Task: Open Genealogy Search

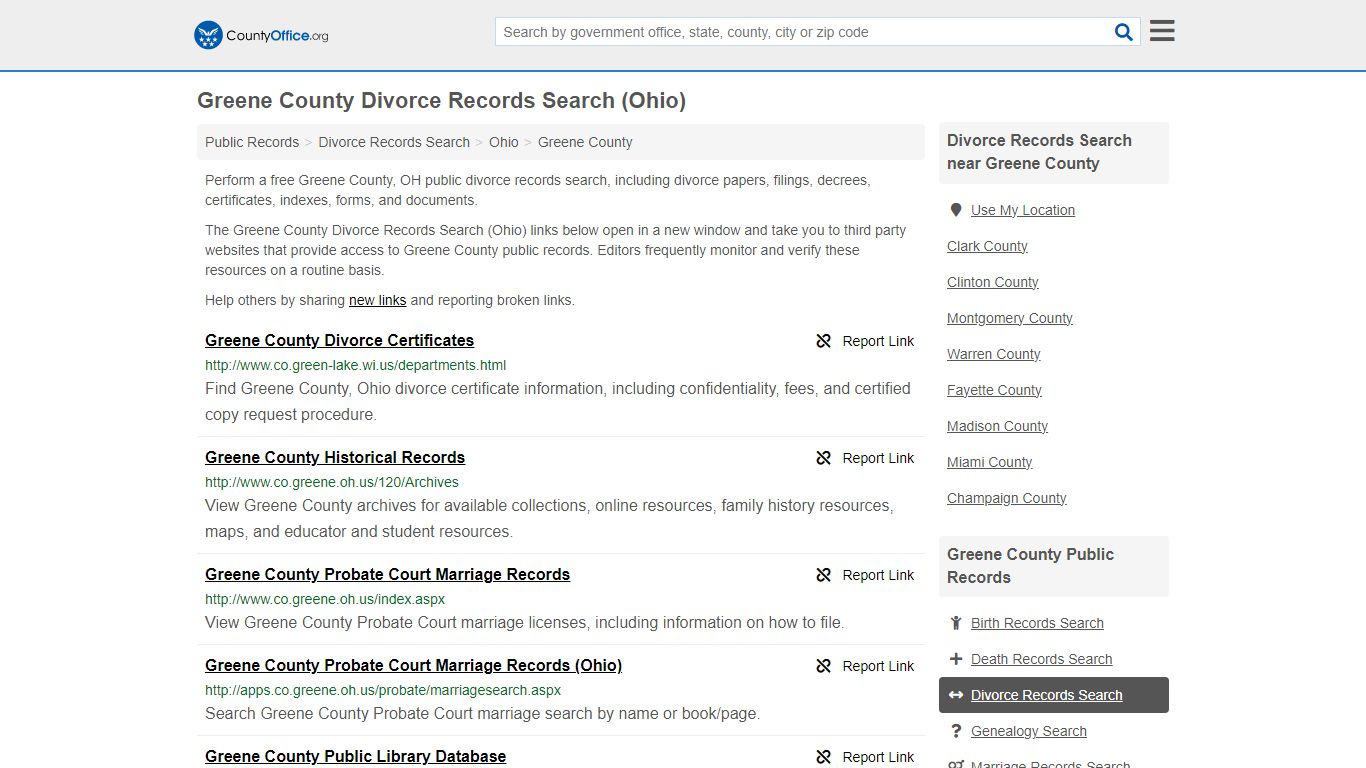Action: [1029, 731]
